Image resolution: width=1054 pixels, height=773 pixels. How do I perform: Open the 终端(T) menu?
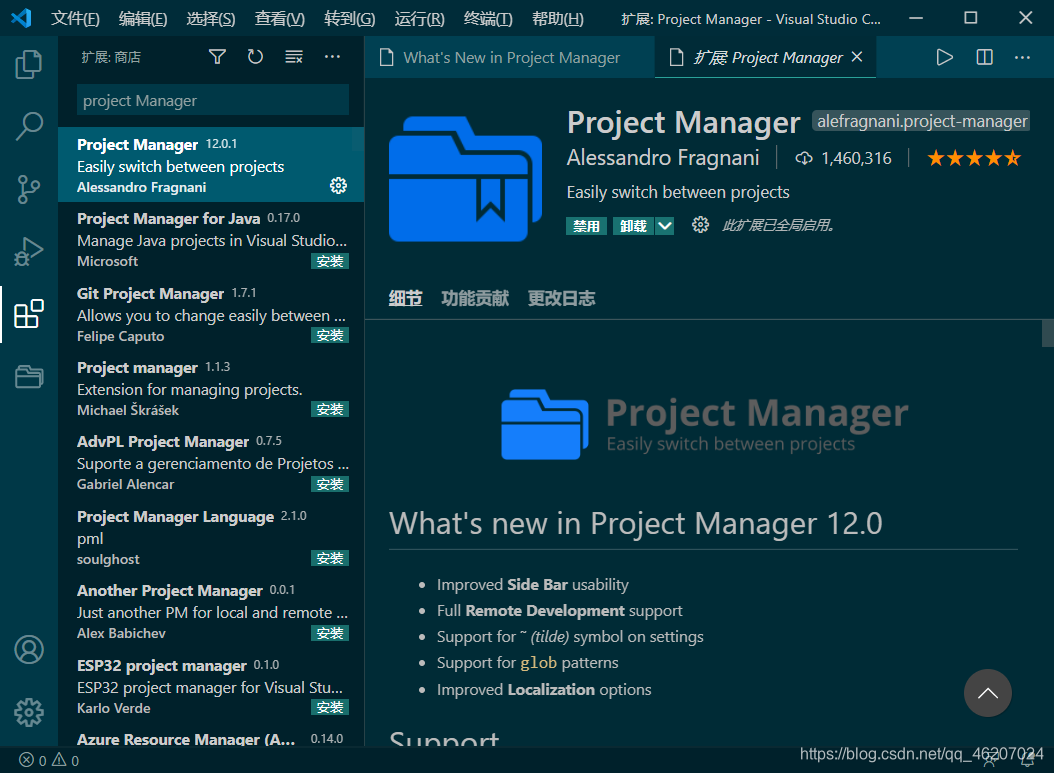pos(488,19)
